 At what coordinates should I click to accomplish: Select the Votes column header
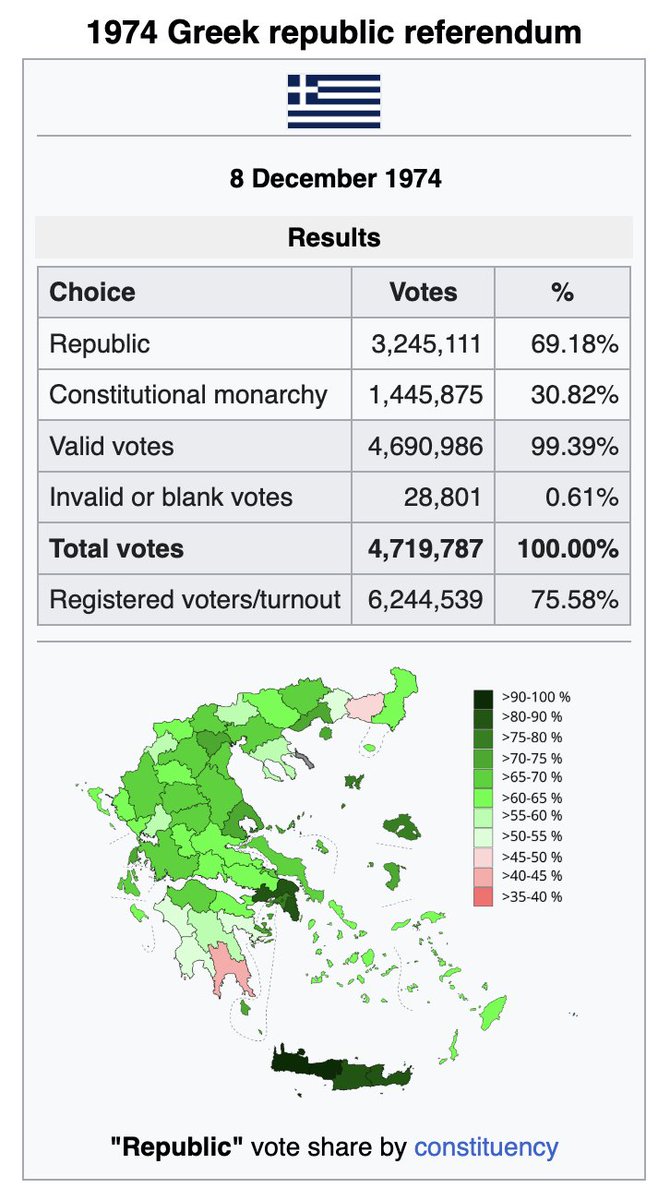[x=423, y=292]
